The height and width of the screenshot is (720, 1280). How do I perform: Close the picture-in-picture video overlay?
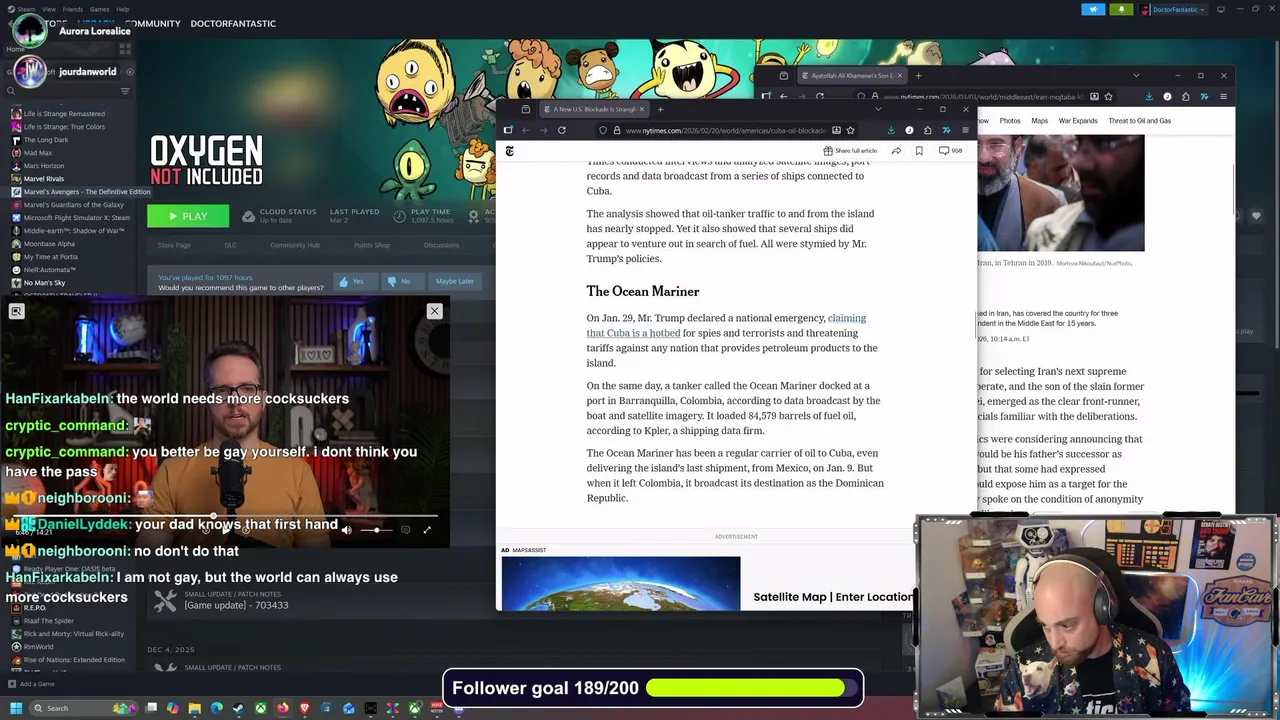(434, 311)
